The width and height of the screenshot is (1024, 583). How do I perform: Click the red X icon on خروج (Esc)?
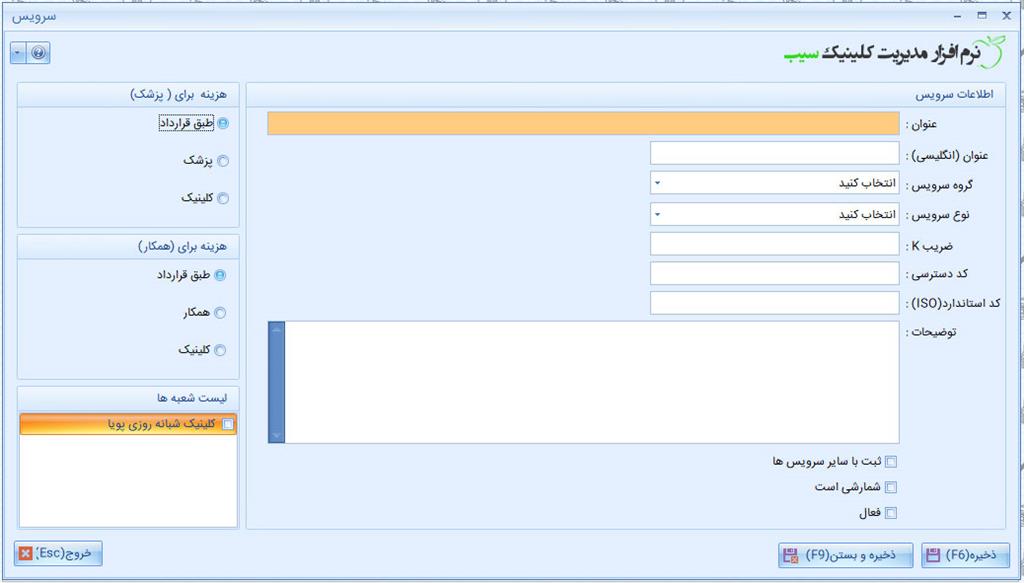[x=26, y=553]
